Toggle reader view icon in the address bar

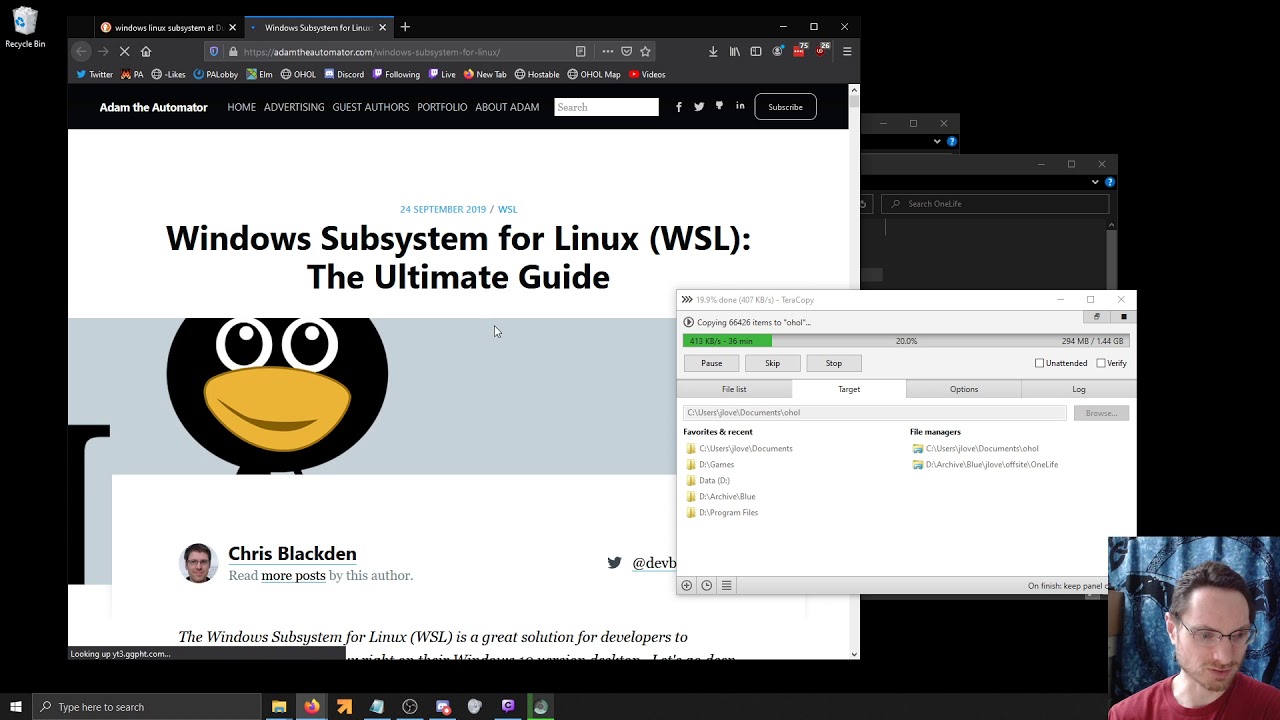(x=580, y=51)
